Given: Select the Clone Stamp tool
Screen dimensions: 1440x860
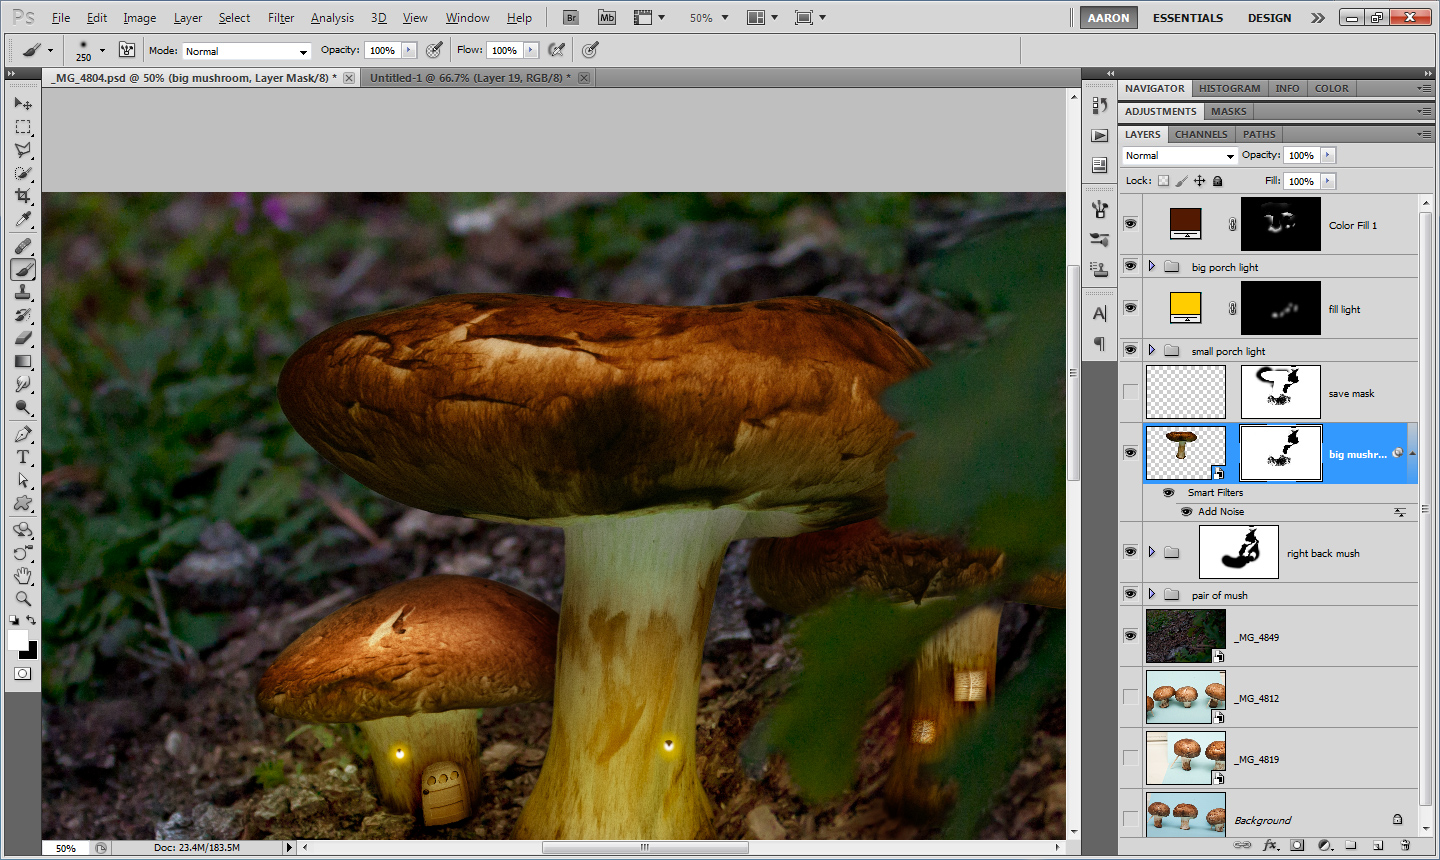Looking at the screenshot, I should coord(23,292).
